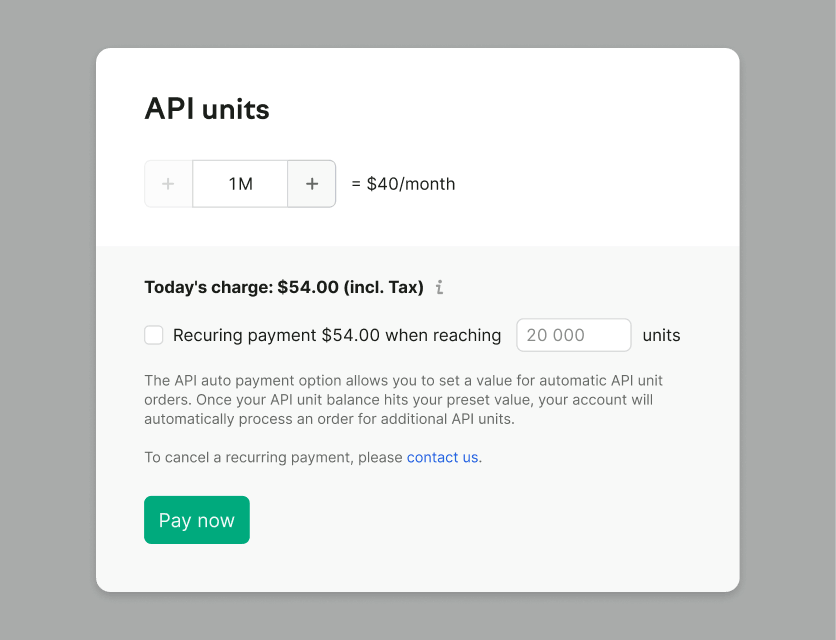
Task: Click empty gray area right of Pay now
Action: 480,520
